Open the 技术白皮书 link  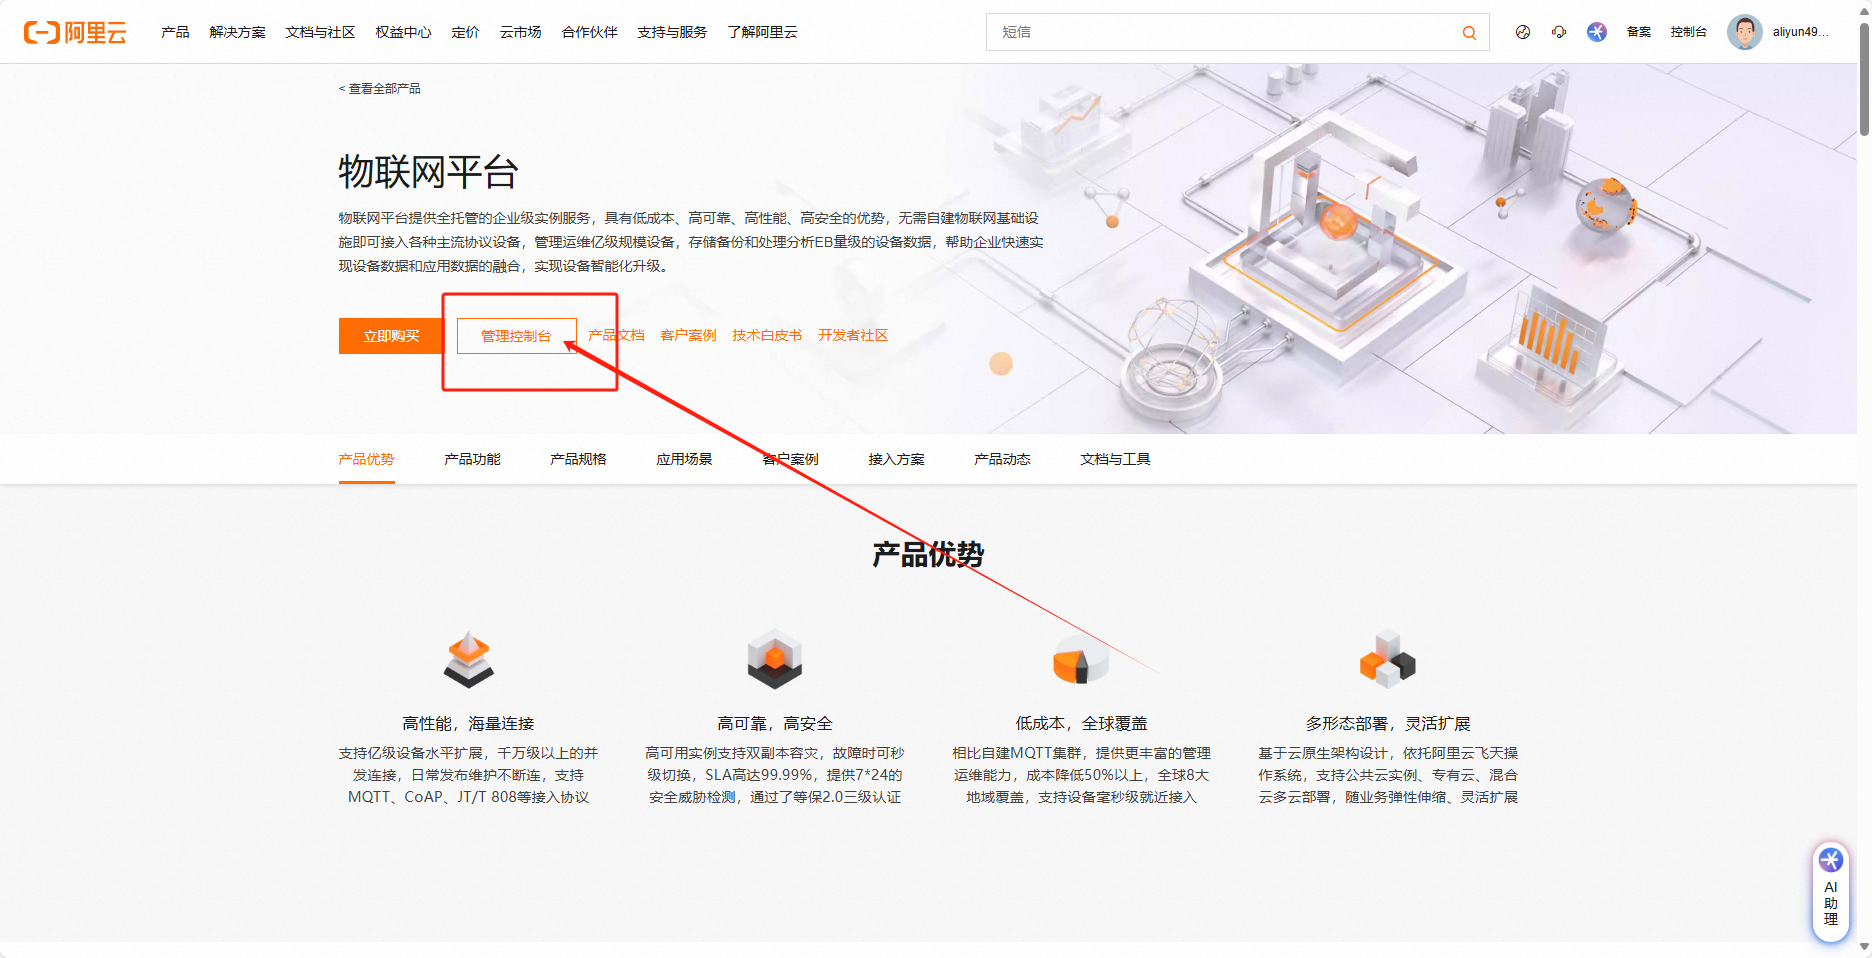point(767,336)
